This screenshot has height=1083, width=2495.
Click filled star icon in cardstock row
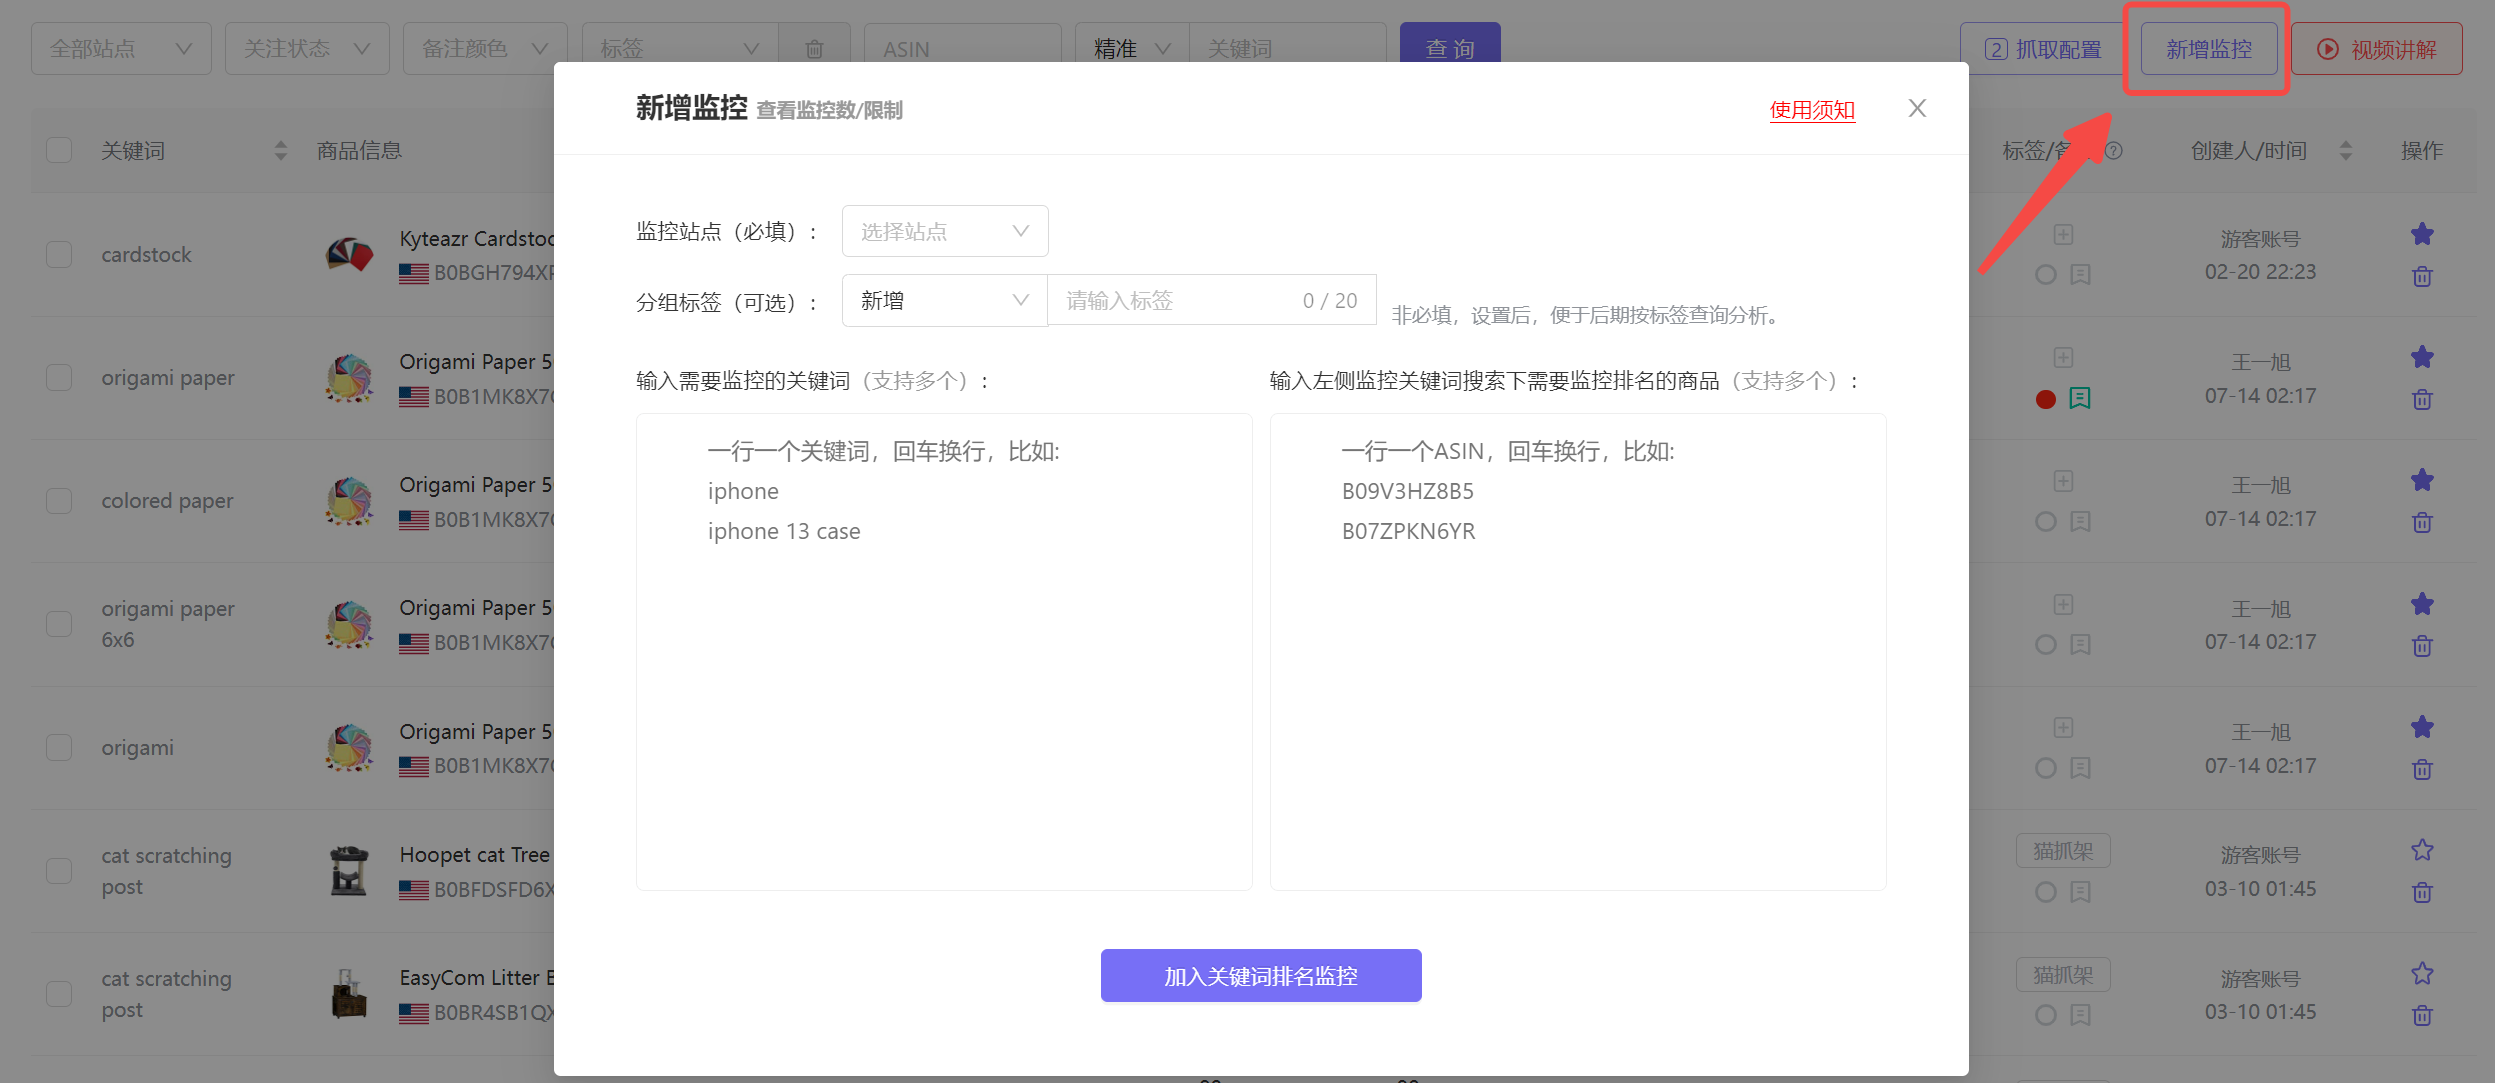pyautogui.click(x=2421, y=234)
